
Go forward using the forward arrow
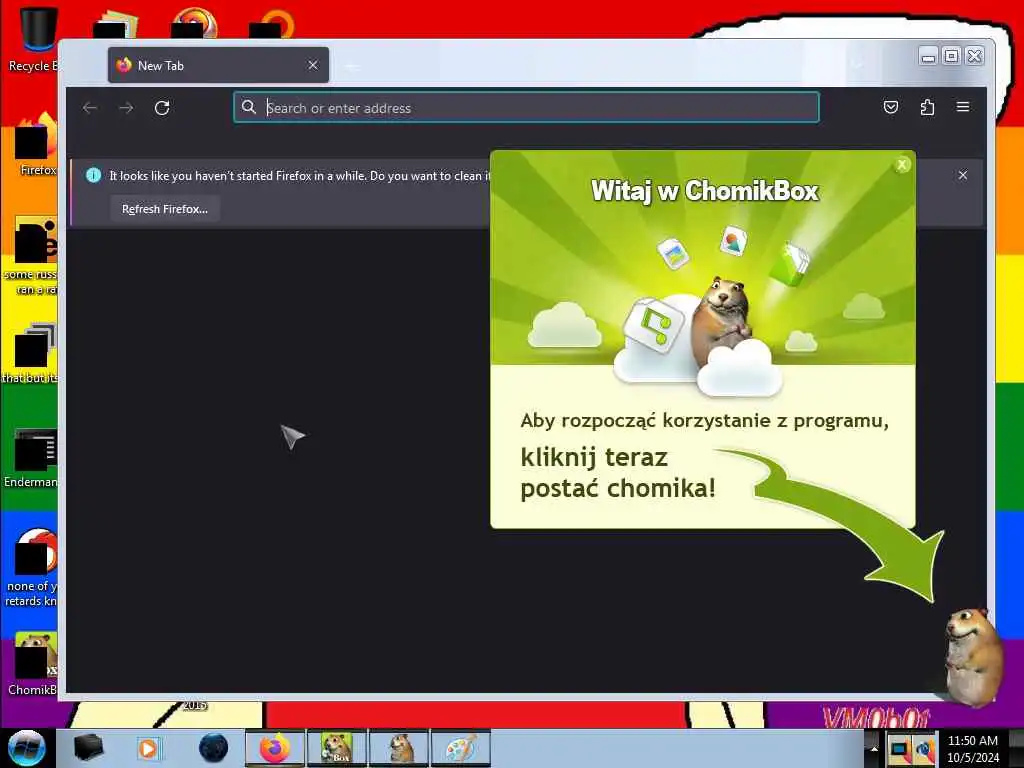(126, 108)
